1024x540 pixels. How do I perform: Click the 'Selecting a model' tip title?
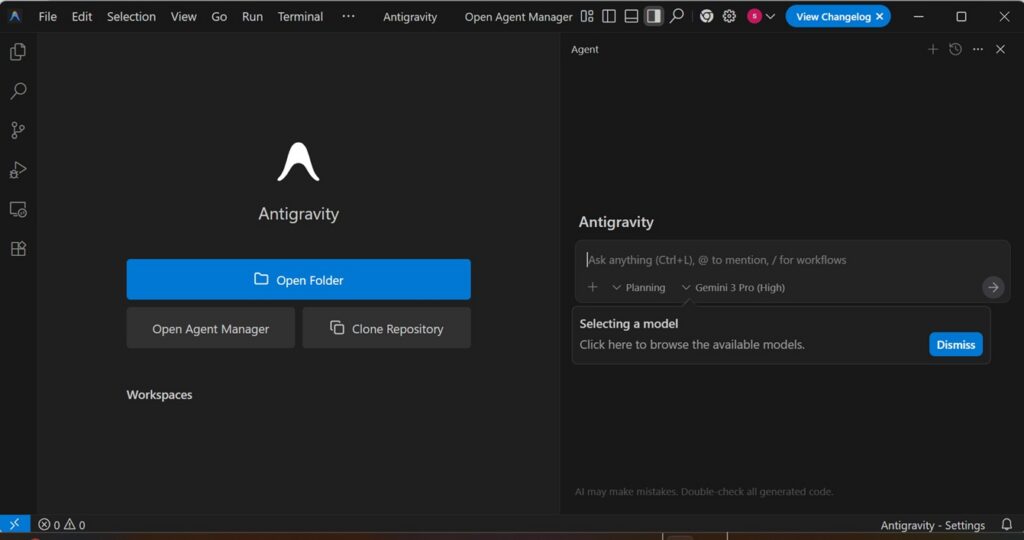click(x=628, y=323)
